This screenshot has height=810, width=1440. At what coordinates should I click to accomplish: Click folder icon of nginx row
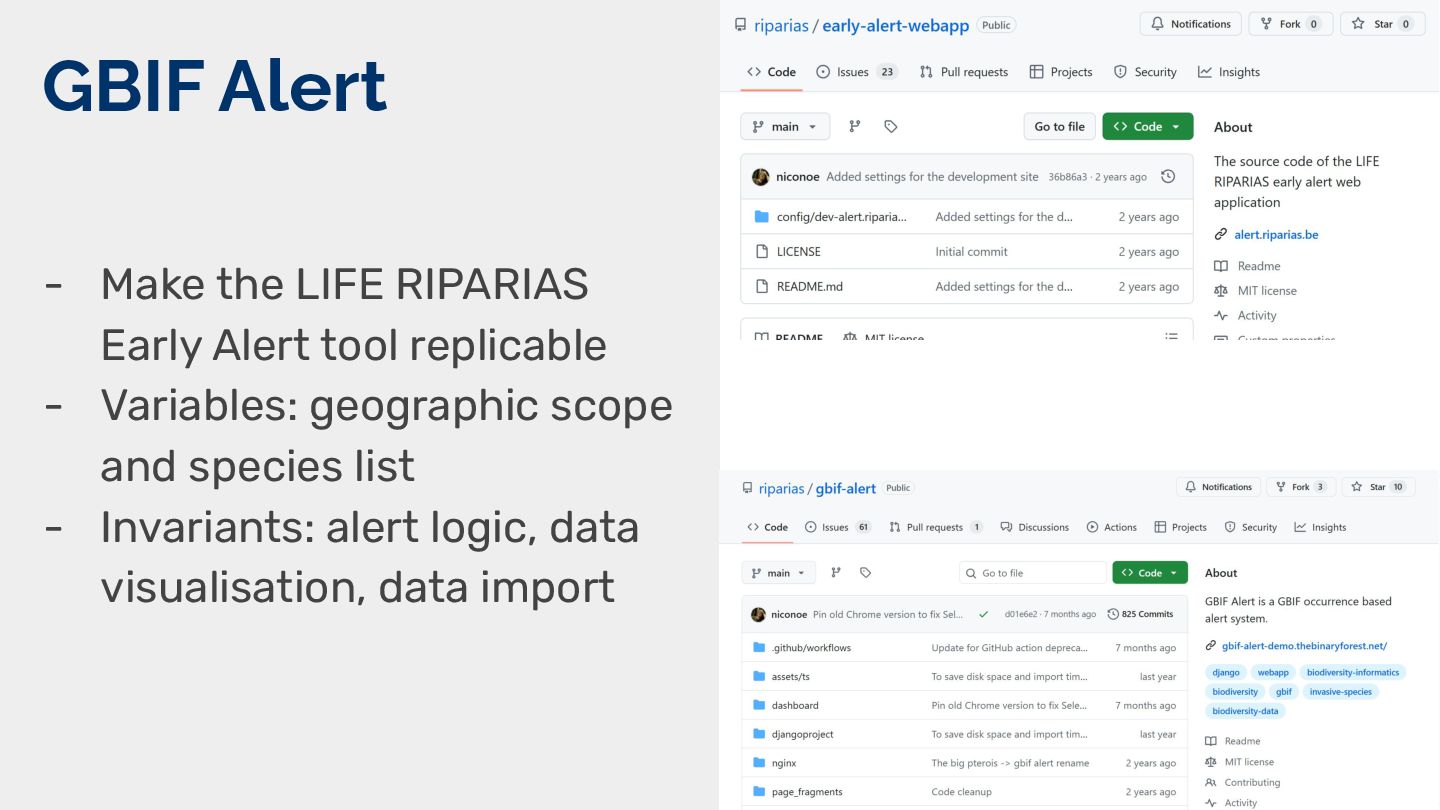click(x=759, y=763)
